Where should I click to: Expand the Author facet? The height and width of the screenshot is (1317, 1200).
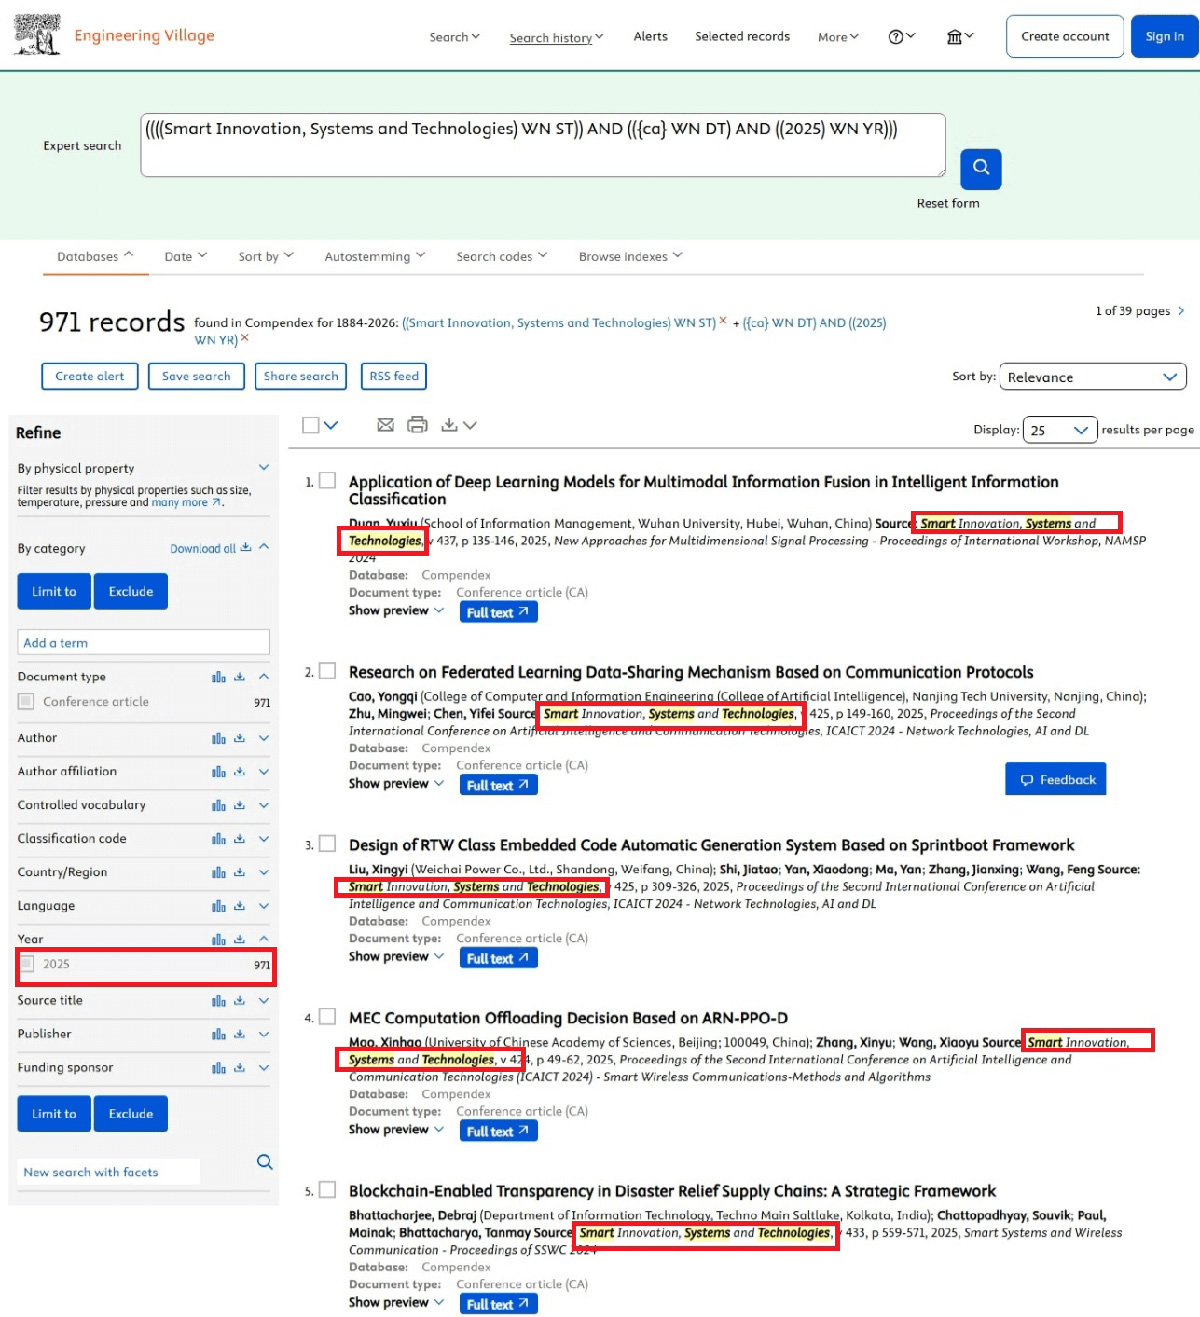264,738
